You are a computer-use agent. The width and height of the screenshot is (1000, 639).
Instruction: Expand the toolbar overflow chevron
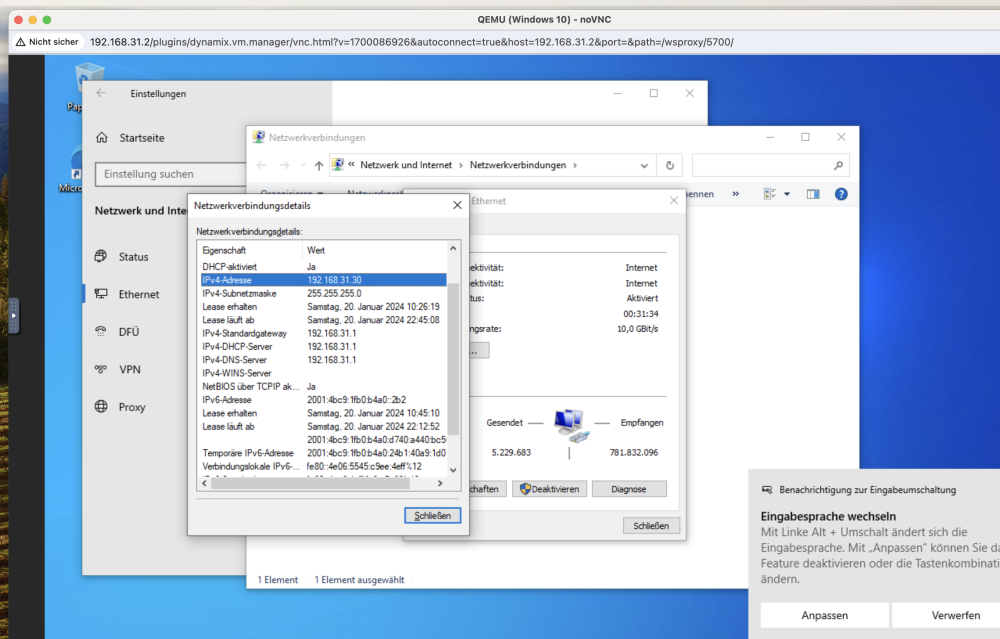pyautogui.click(x=735, y=194)
